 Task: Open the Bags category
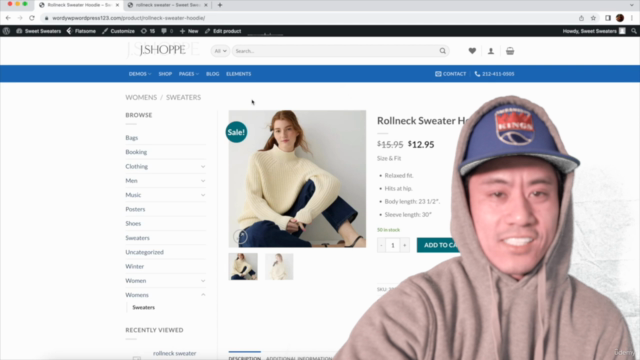(x=132, y=138)
